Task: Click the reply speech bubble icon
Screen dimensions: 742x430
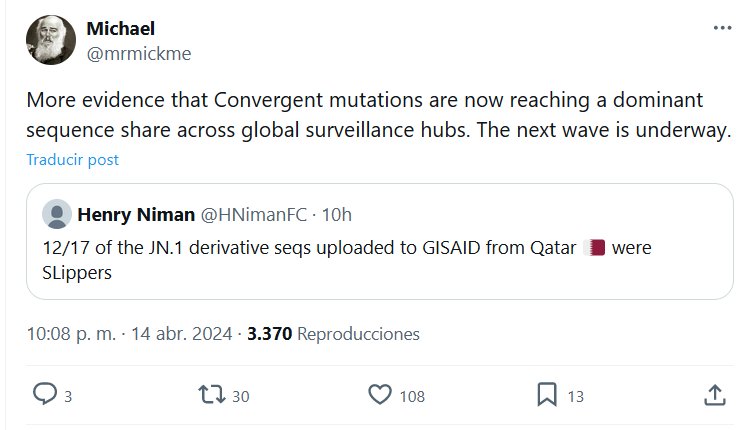Action: click(x=45, y=395)
